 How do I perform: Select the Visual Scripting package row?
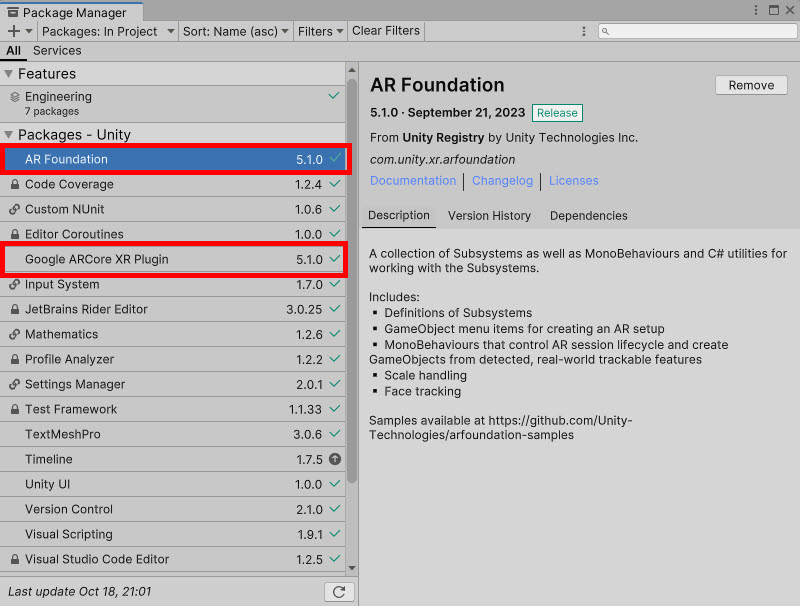[x=172, y=534]
